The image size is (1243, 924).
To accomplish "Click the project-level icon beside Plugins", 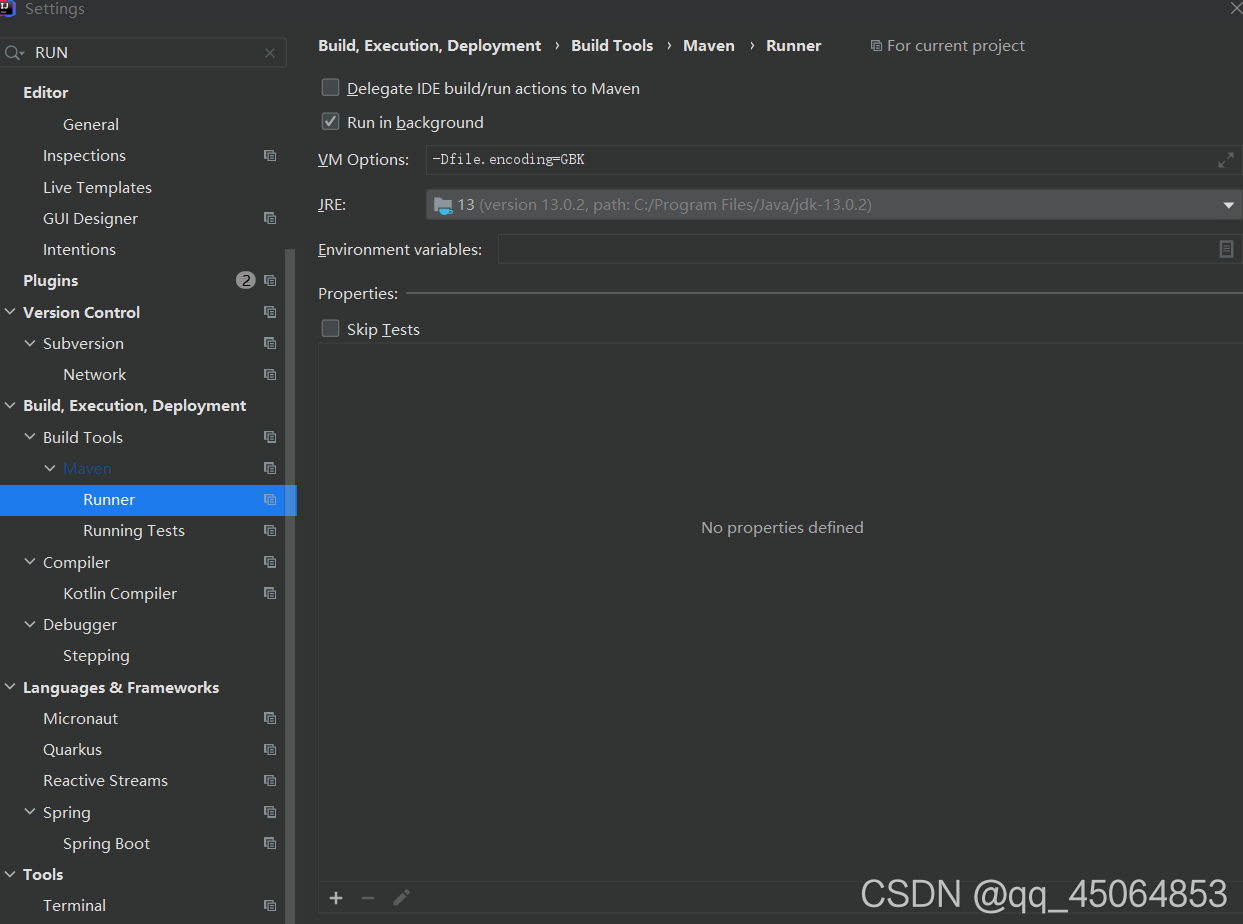I will click(x=270, y=281).
